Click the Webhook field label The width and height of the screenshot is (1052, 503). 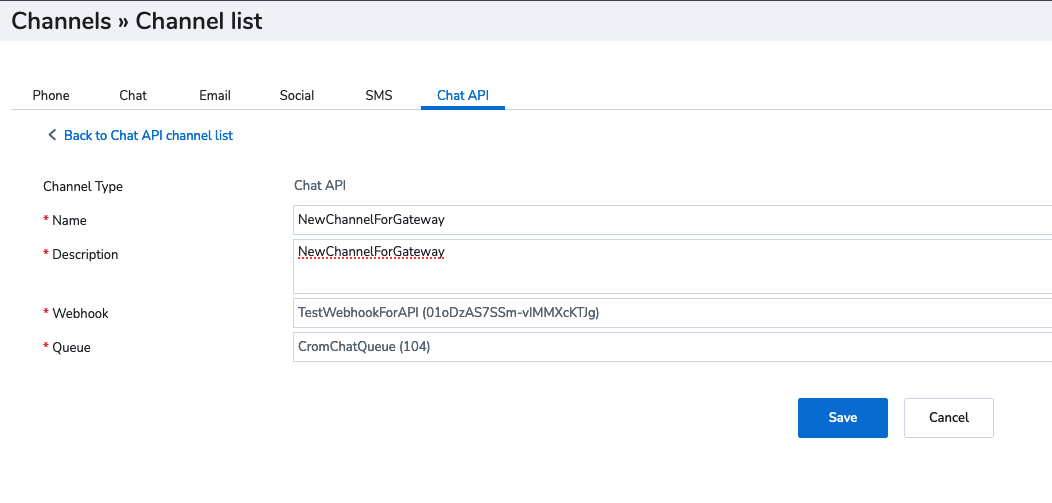[x=80, y=314]
